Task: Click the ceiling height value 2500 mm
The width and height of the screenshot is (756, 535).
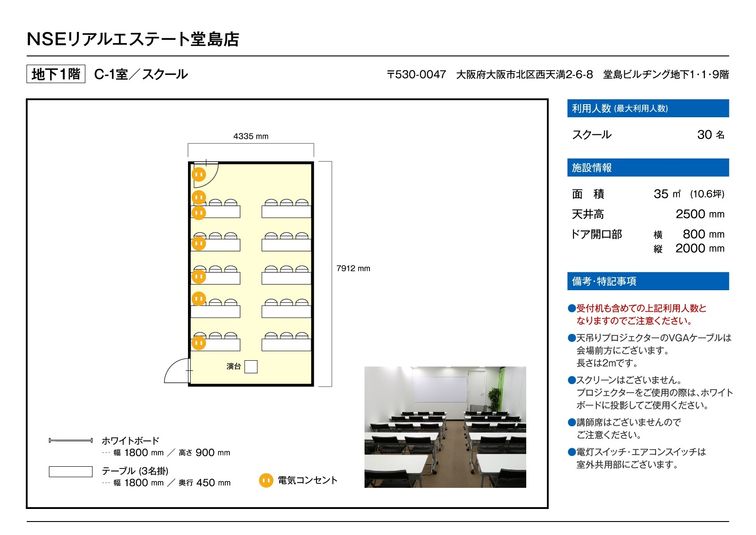Action: [700, 214]
